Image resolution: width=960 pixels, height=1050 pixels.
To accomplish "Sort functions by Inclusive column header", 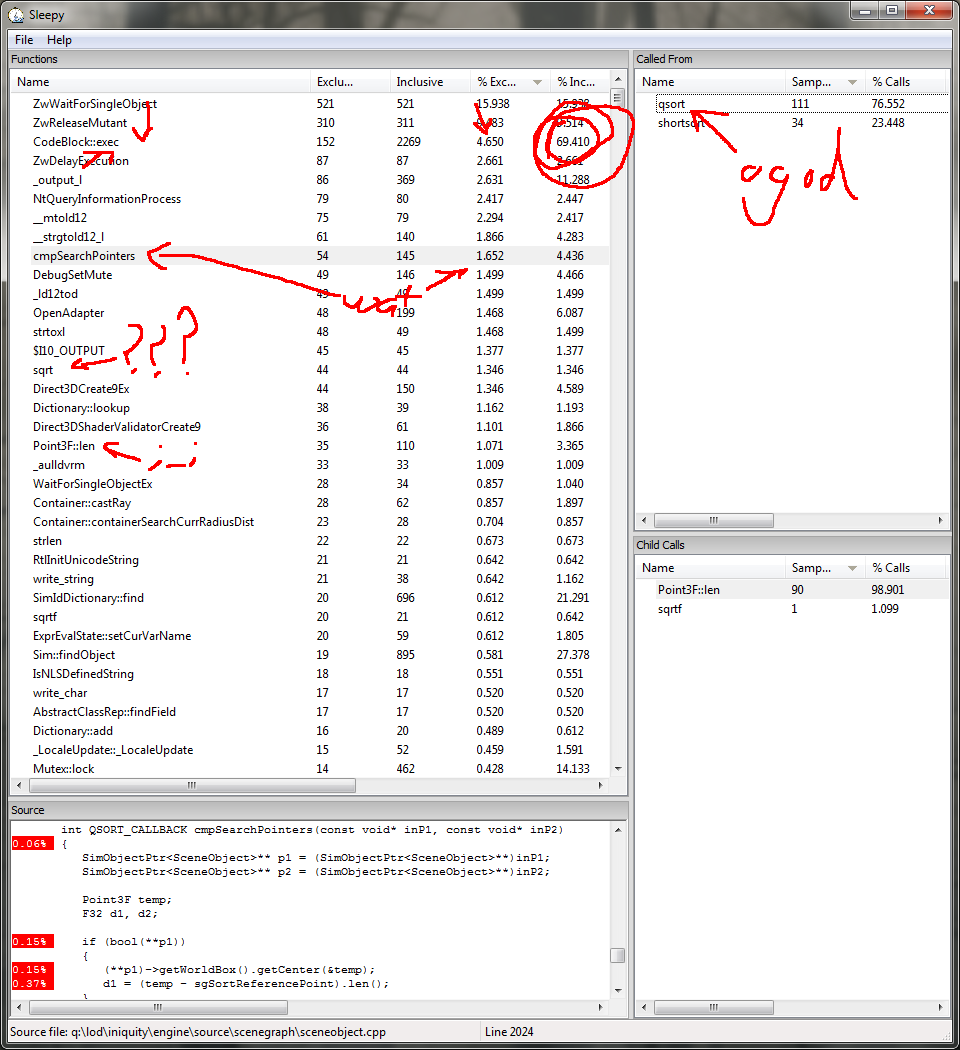I will coord(430,82).
